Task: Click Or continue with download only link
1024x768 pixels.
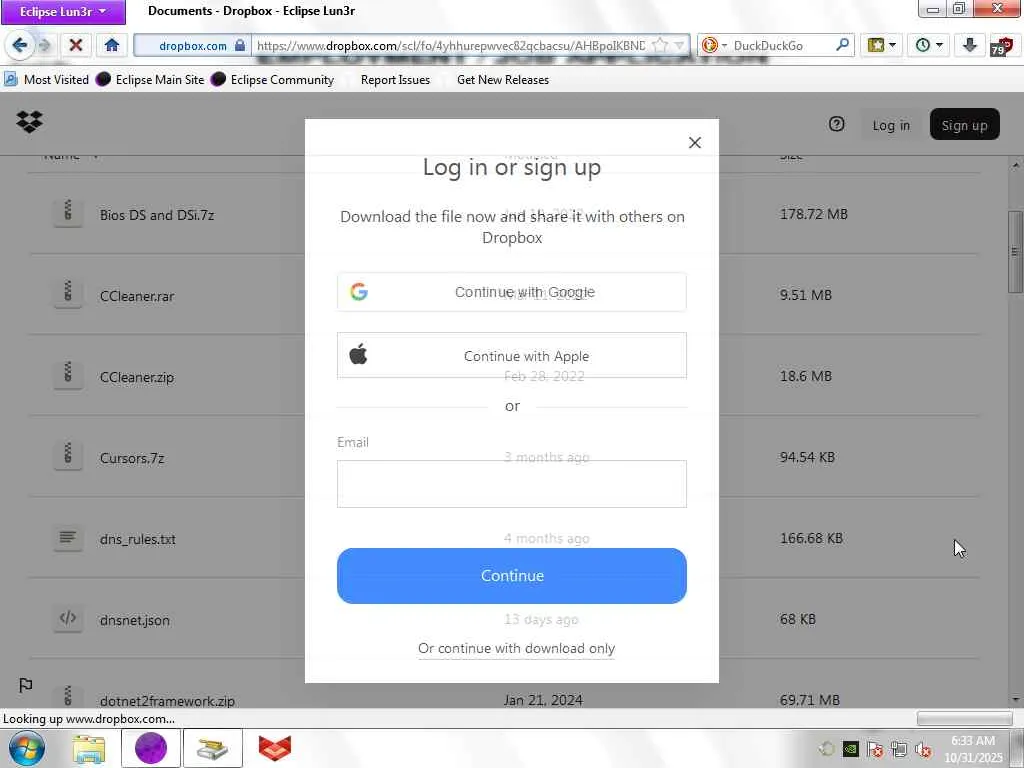Action: coord(517,648)
